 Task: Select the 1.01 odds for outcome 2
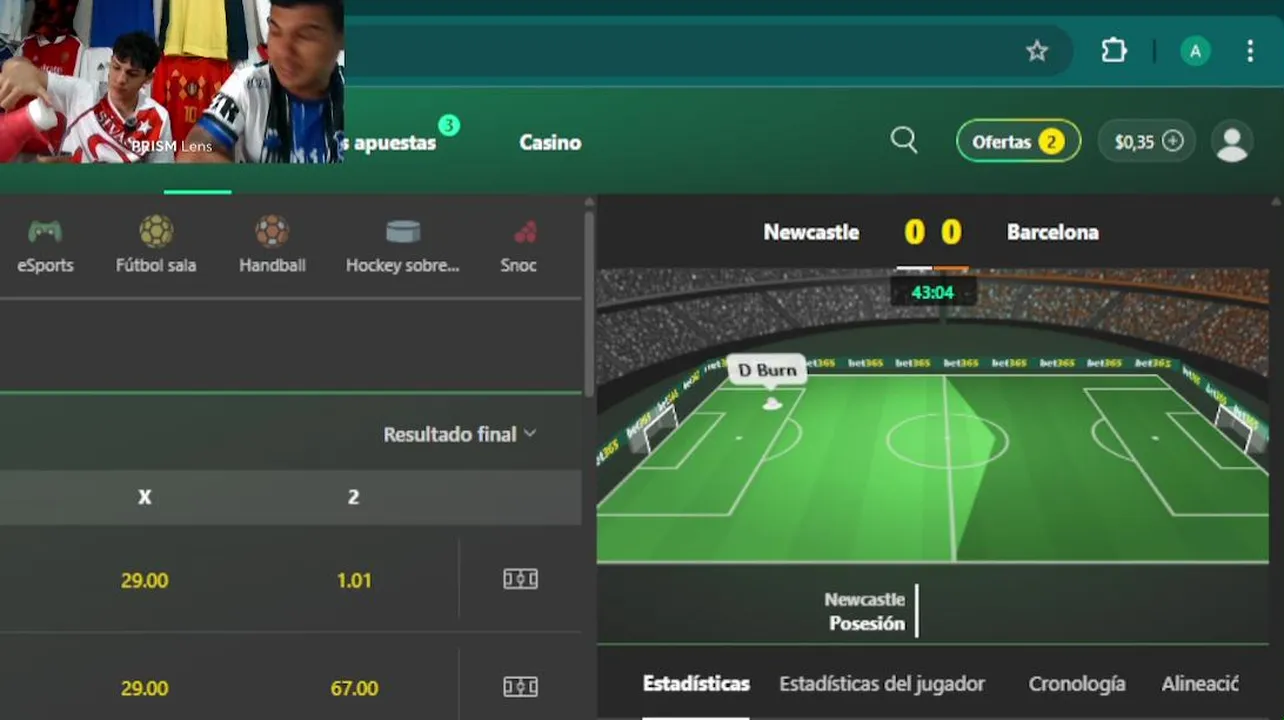(354, 580)
